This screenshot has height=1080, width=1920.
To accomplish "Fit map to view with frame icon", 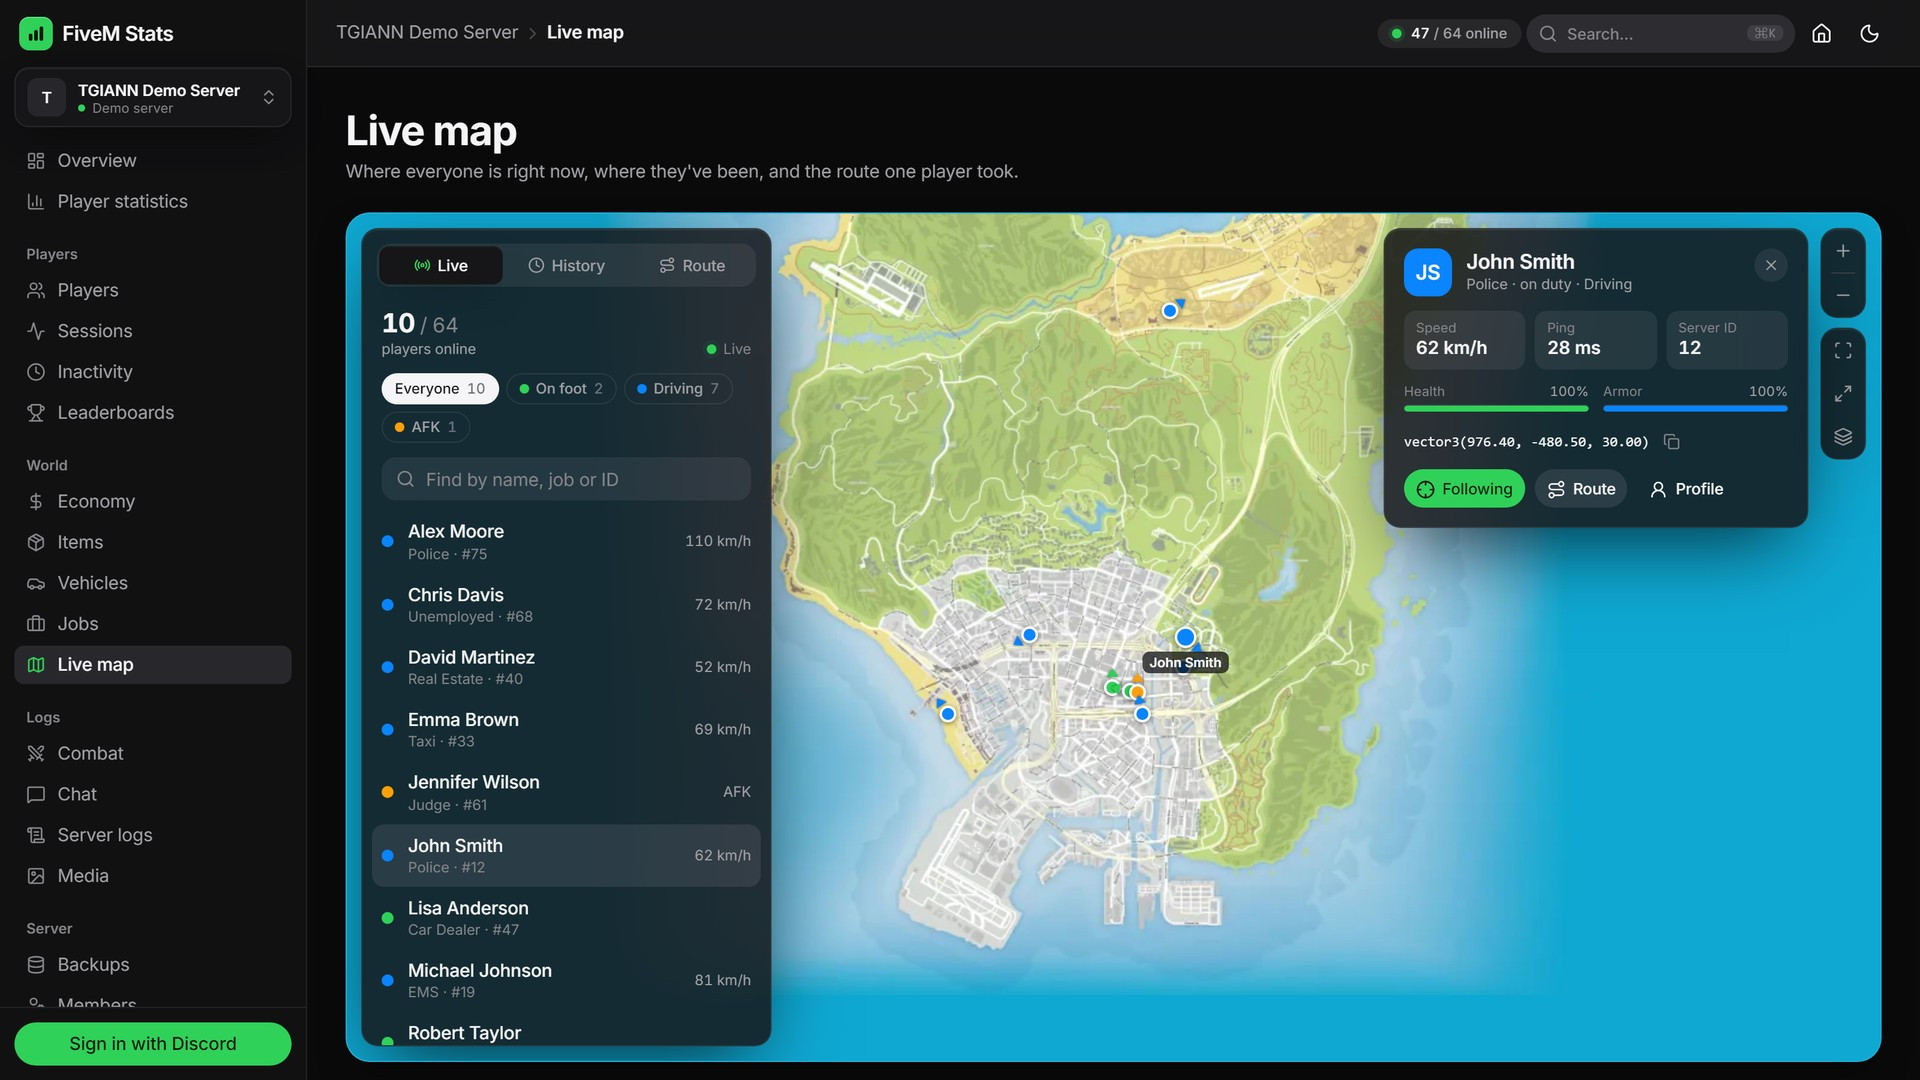I will [x=1842, y=351].
